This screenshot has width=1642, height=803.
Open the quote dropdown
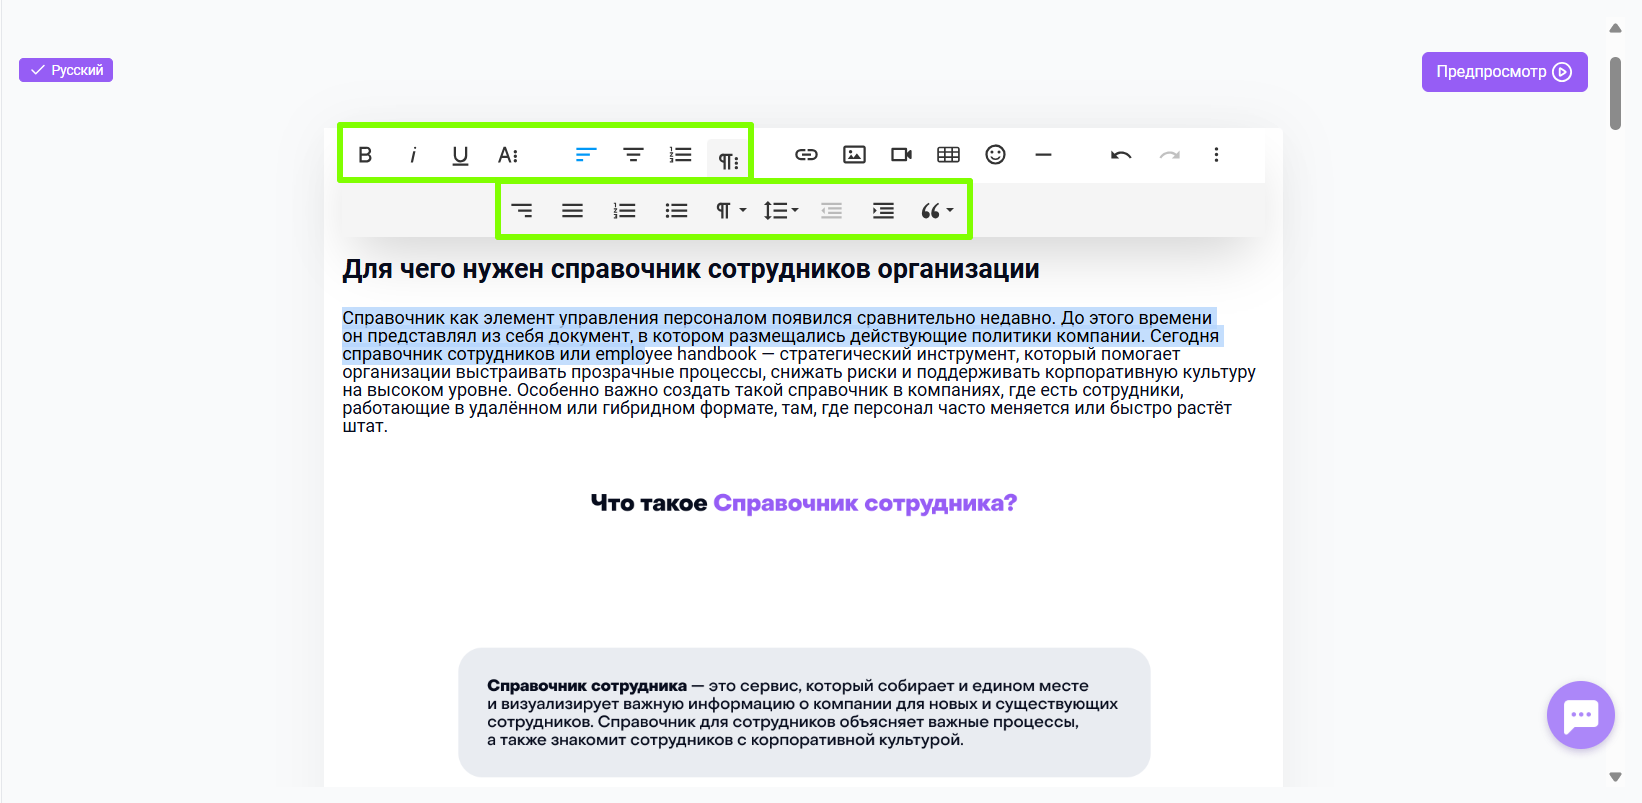click(937, 211)
